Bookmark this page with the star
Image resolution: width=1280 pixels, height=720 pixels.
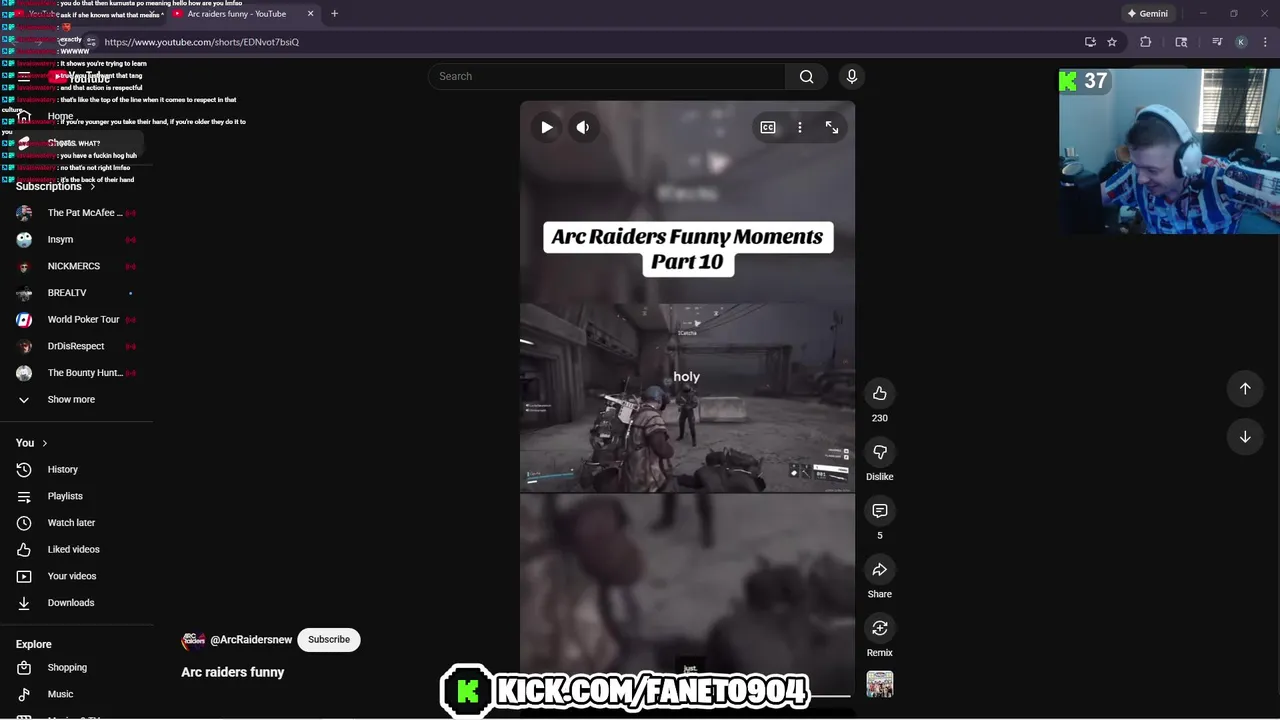[x=1112, y=42]
